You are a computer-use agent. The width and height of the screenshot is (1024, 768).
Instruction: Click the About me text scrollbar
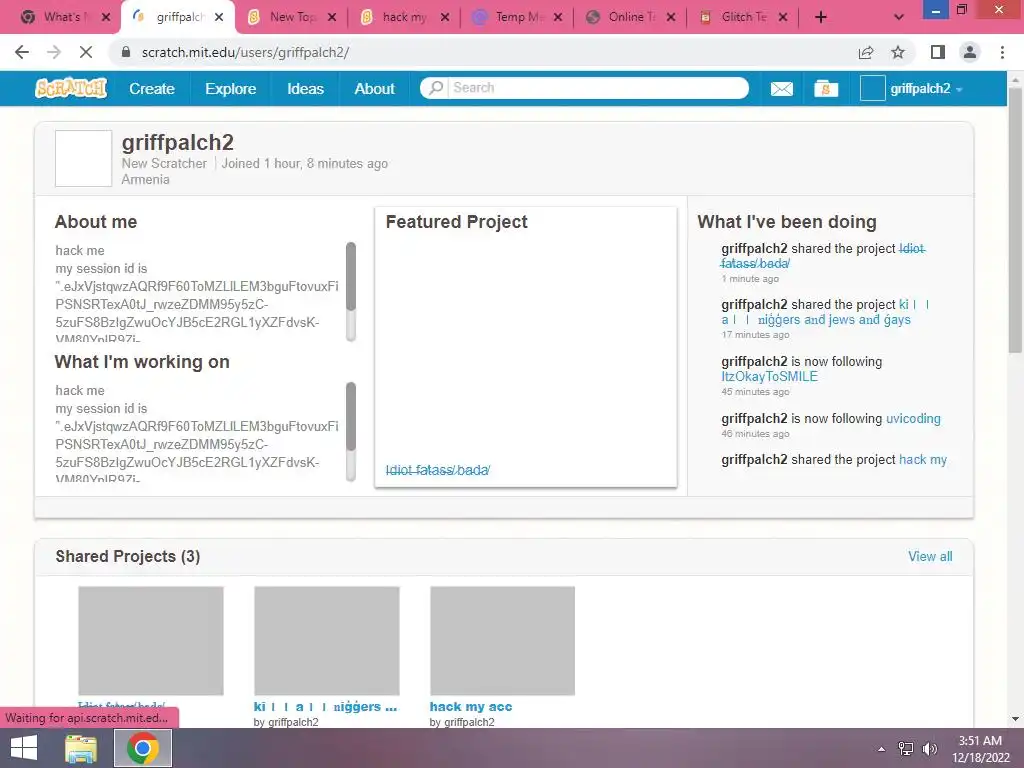[351, 291]
